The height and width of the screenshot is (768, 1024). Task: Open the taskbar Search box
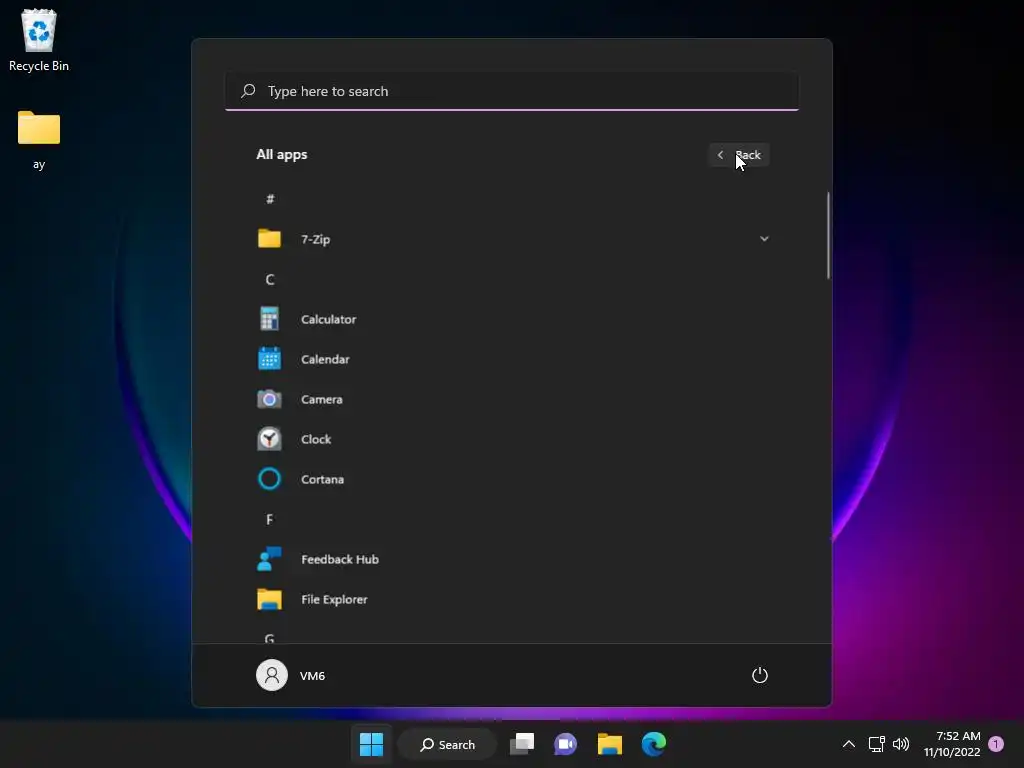tap(447, 744)
